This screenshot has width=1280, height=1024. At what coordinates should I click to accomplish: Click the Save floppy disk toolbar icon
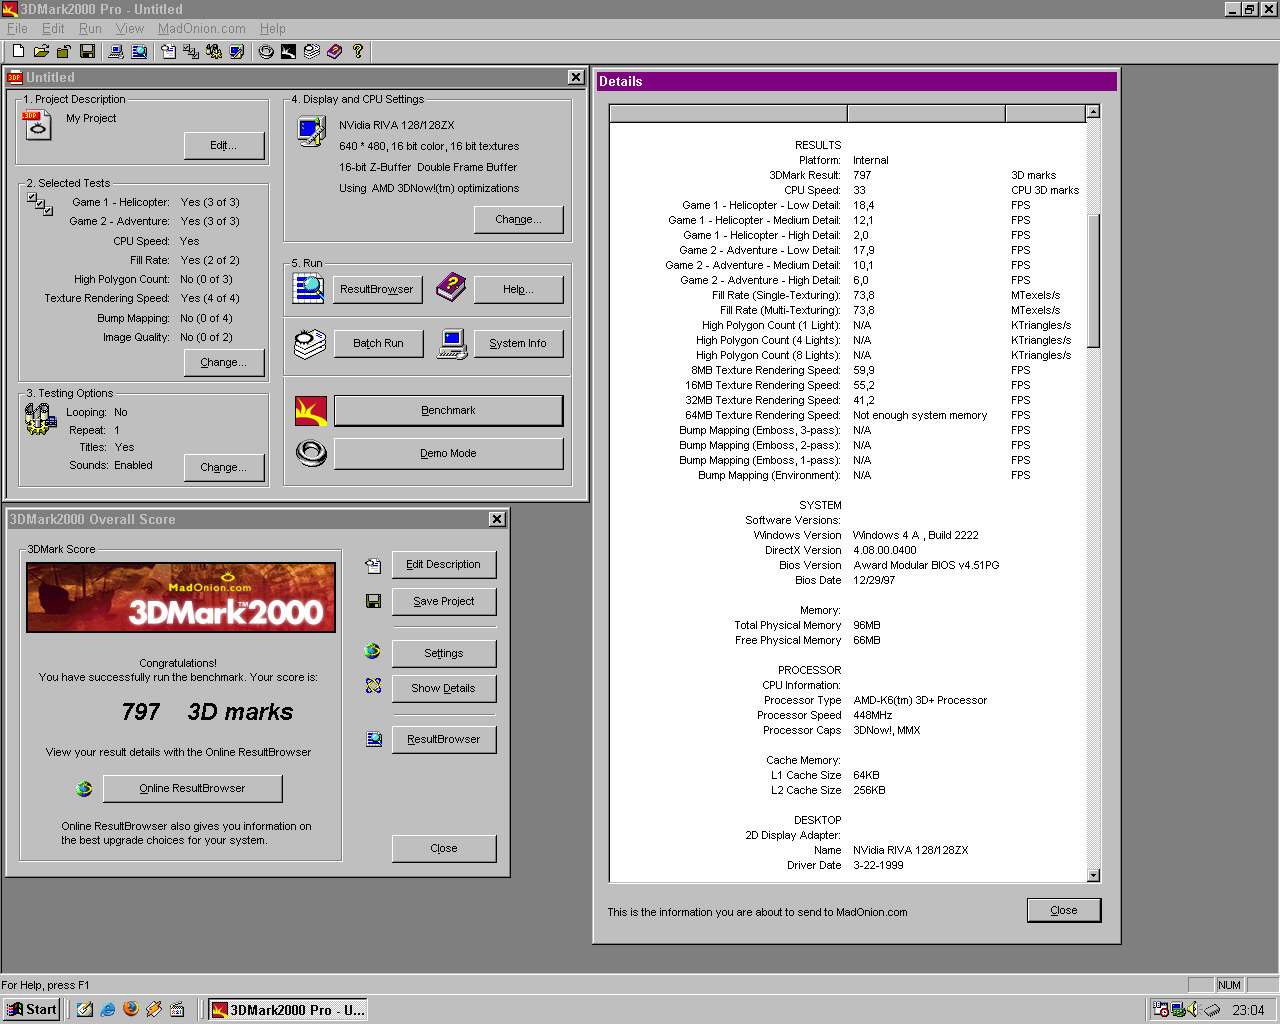coord(87,51)
